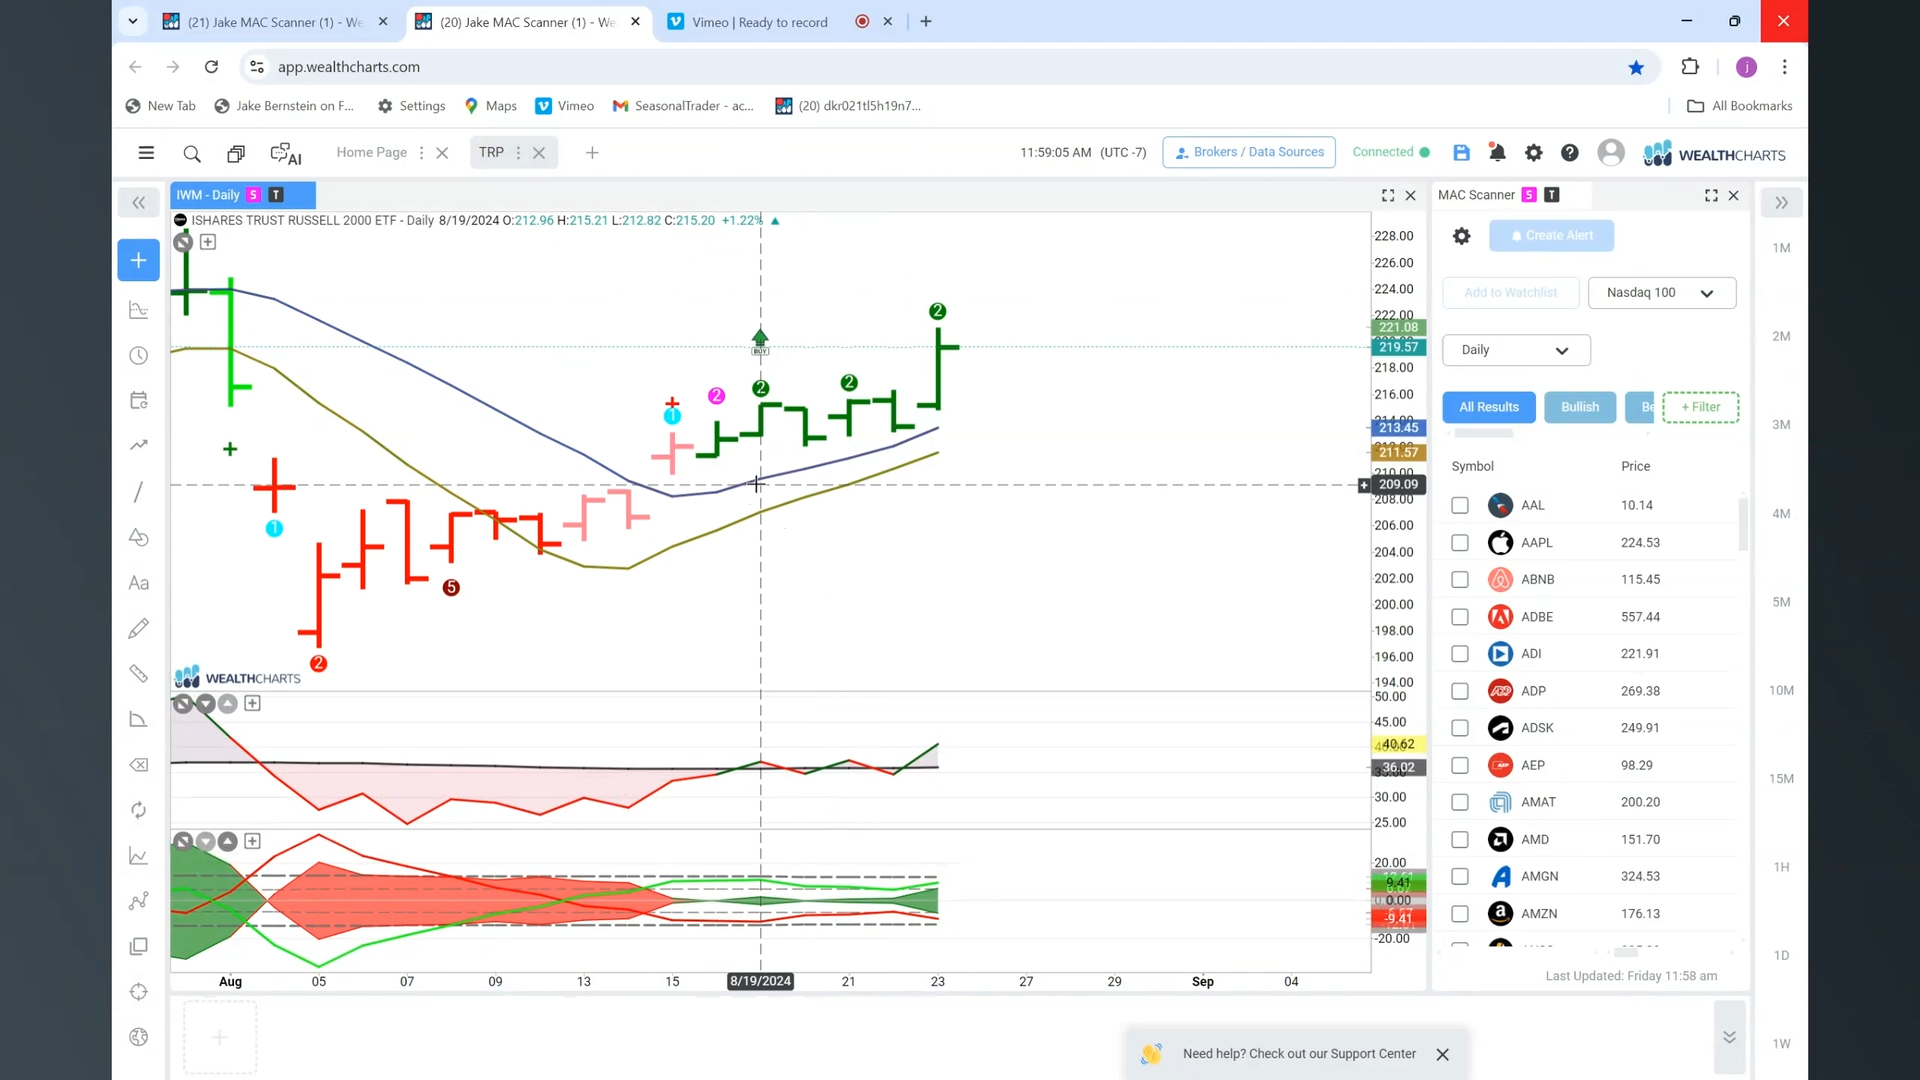
Task: Switch to Home Page workspace tab
Action: 371,153
